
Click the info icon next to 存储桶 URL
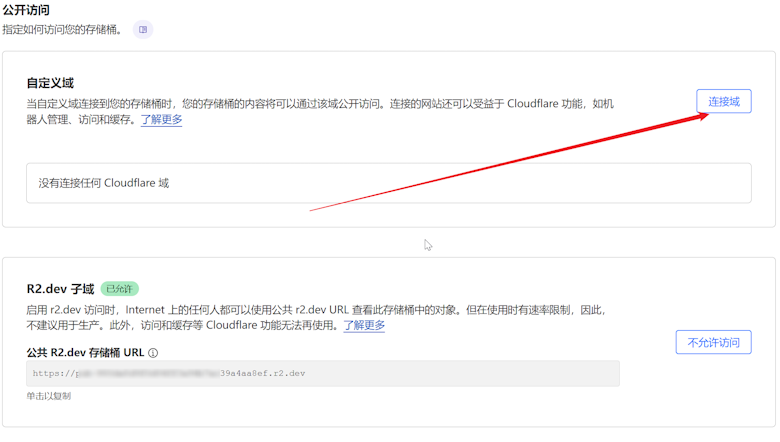point(153,353)
